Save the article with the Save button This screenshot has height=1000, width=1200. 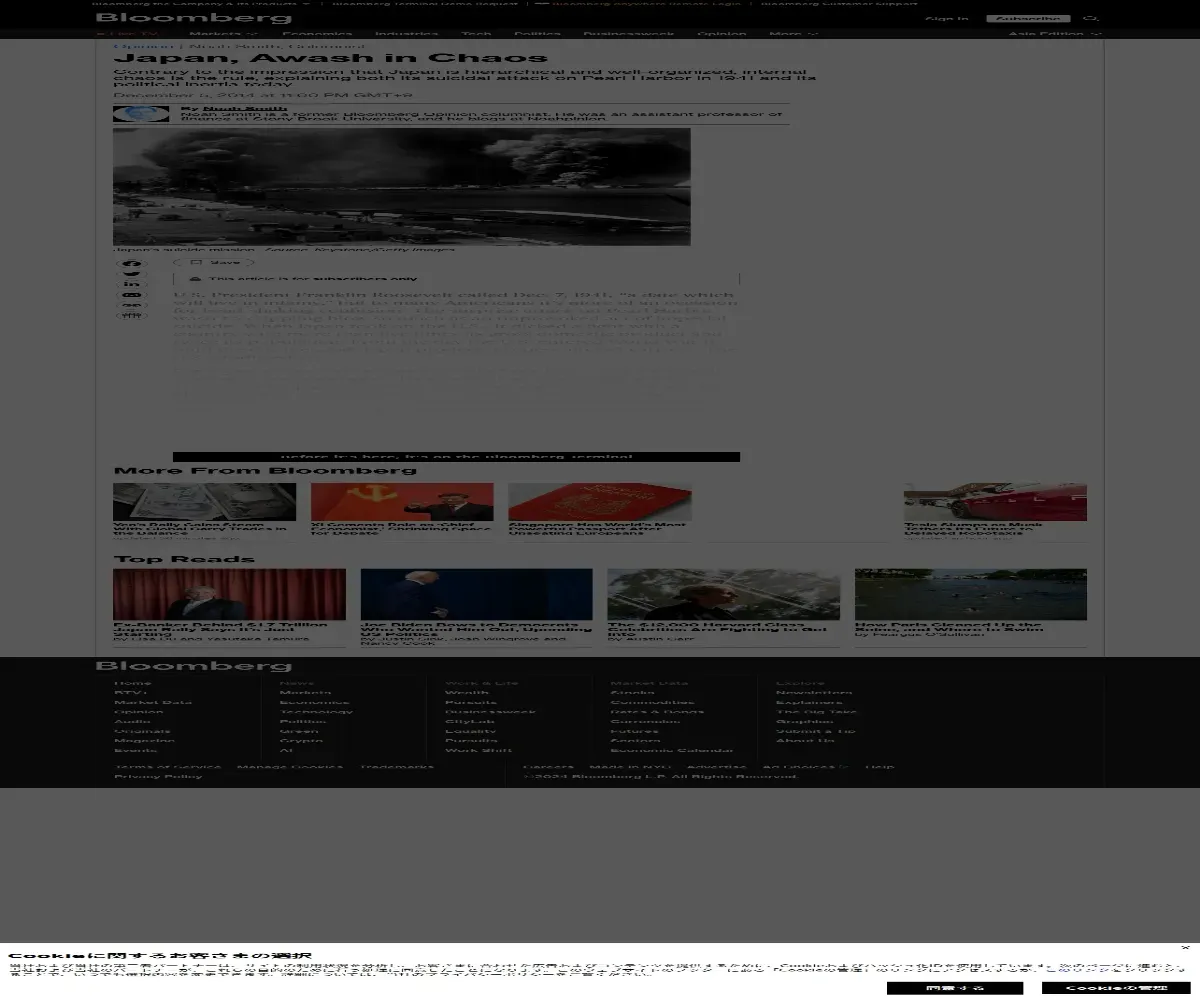tap(215, 262)
